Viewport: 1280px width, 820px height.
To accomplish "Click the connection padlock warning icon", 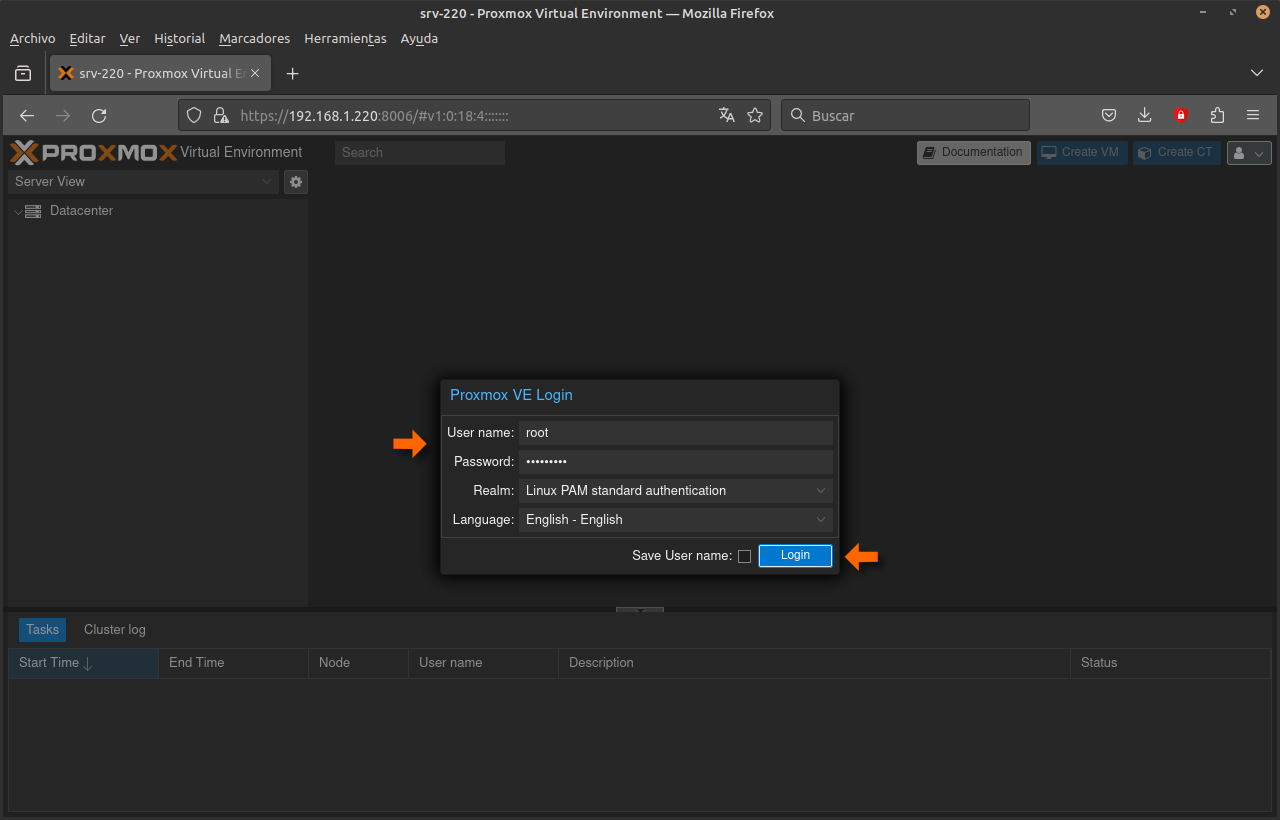I will point(221,115).
